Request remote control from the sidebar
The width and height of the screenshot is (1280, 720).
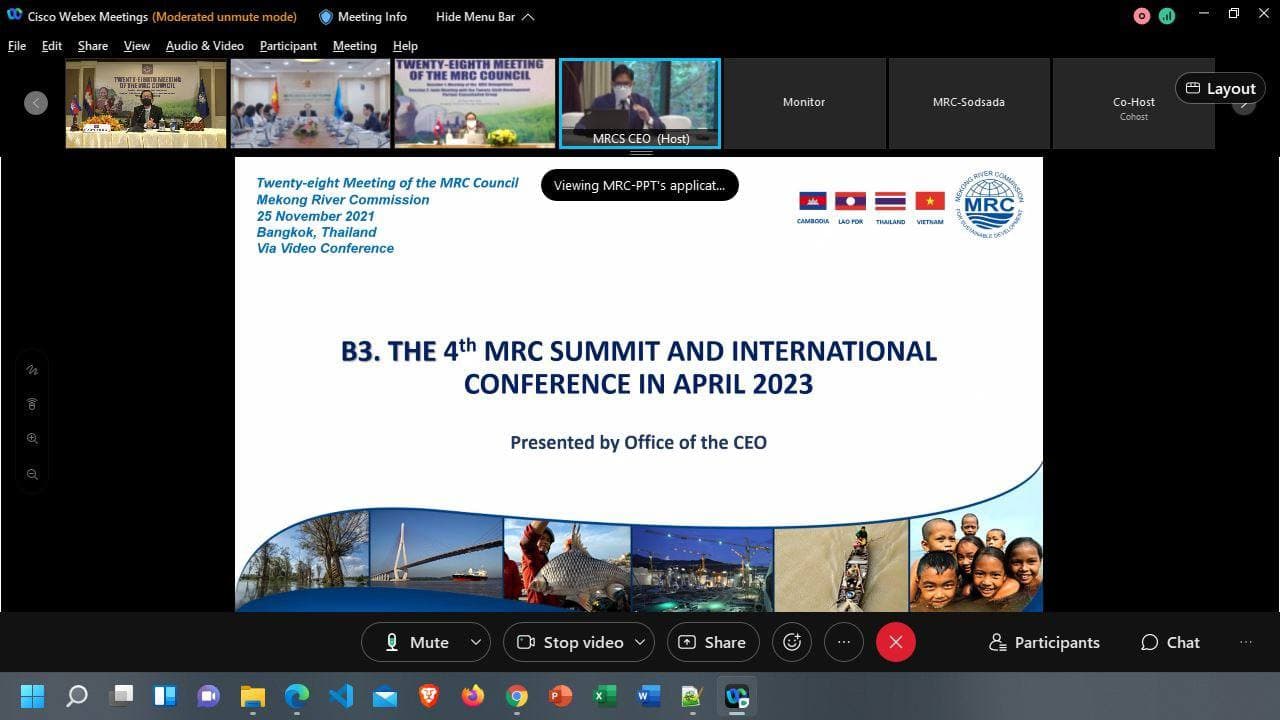(32, 404)
